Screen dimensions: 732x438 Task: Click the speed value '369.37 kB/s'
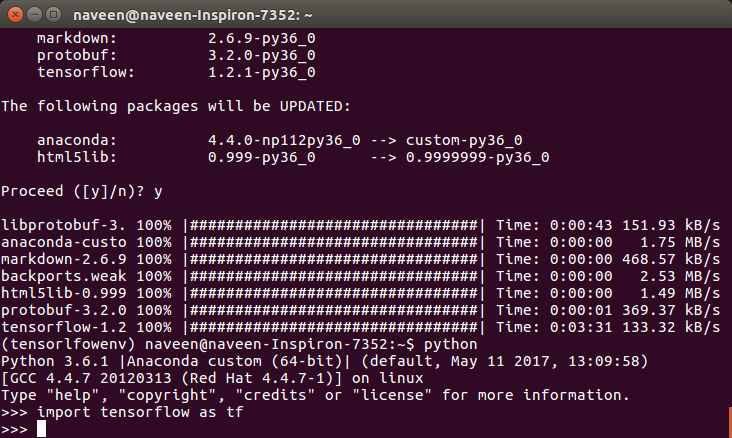671,310
